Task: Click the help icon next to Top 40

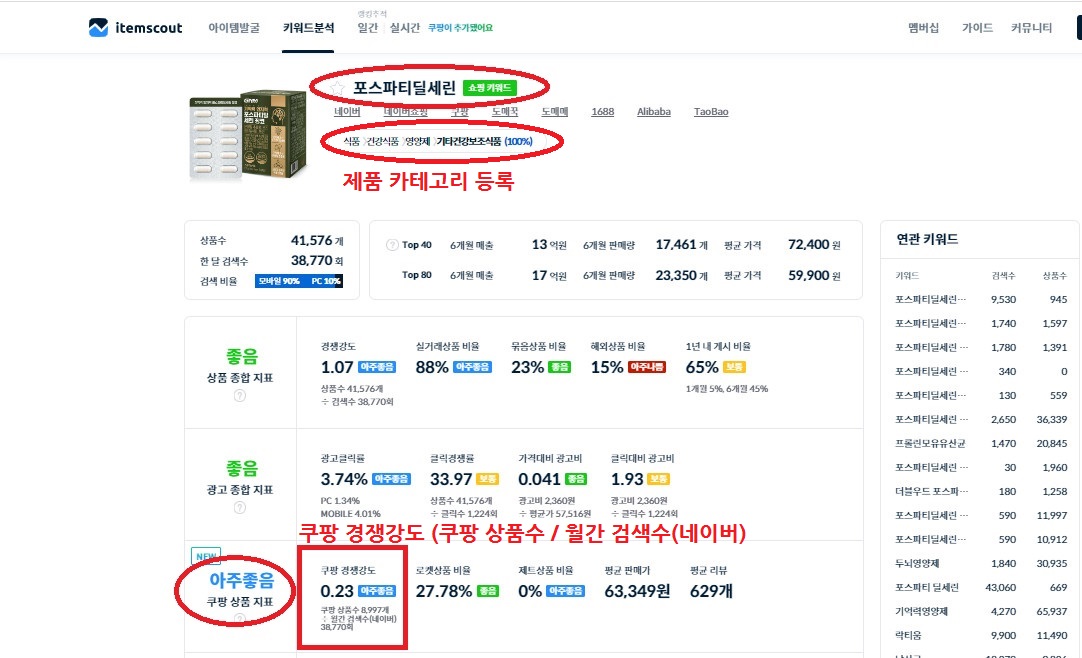Action: [392, 245]
